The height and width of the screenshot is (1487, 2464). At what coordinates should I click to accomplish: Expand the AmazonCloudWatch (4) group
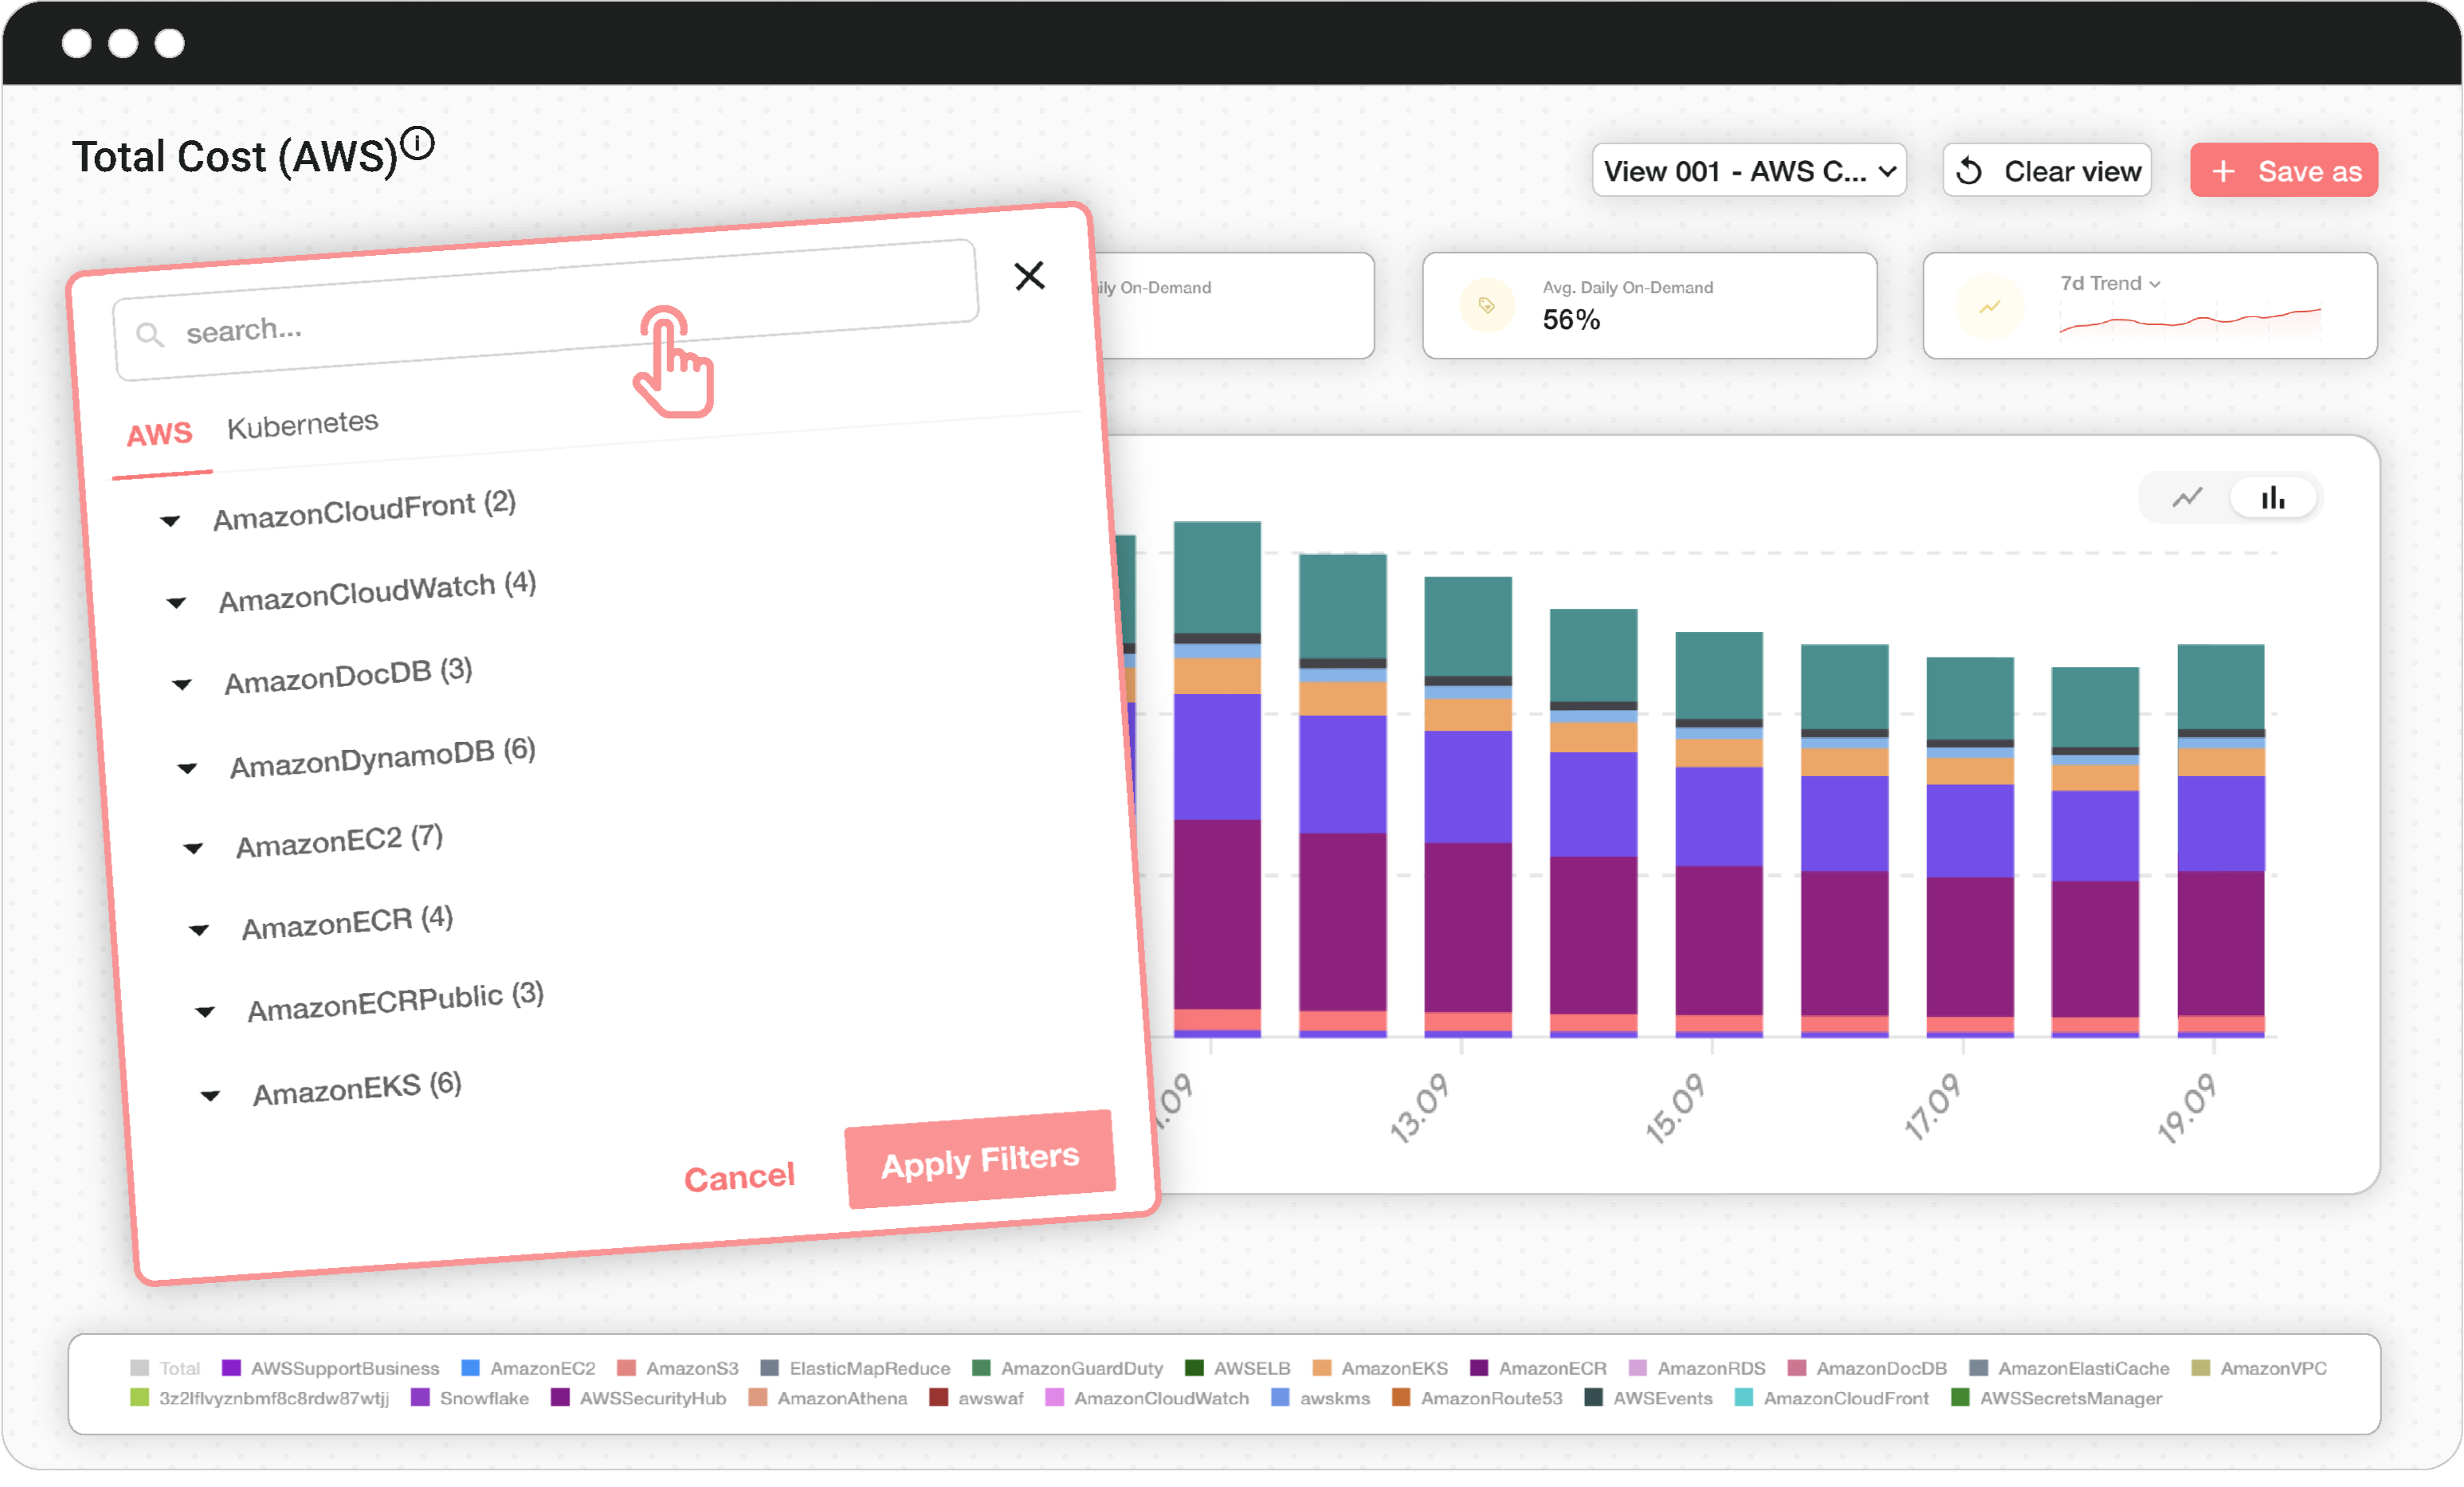177,603
